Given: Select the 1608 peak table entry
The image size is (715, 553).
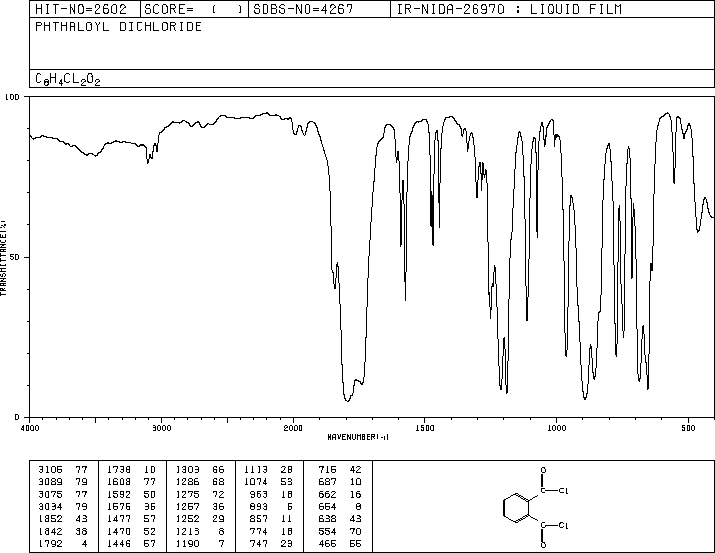Looking at the screenshot, I should [x=131, y=481].
